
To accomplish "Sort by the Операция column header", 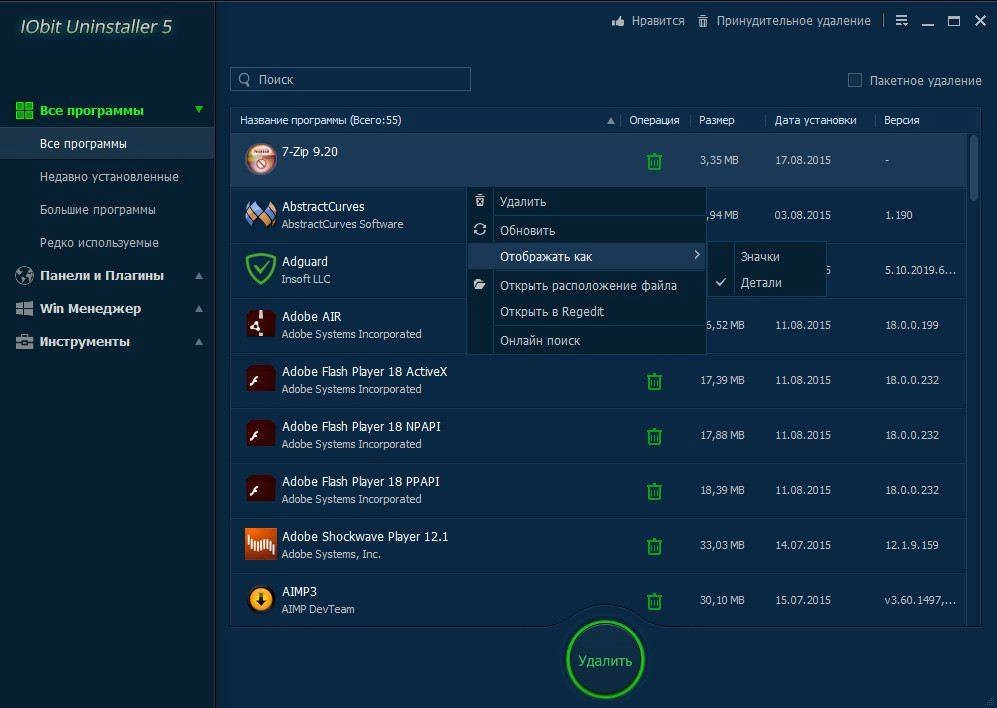I will [x=654, y=120].
